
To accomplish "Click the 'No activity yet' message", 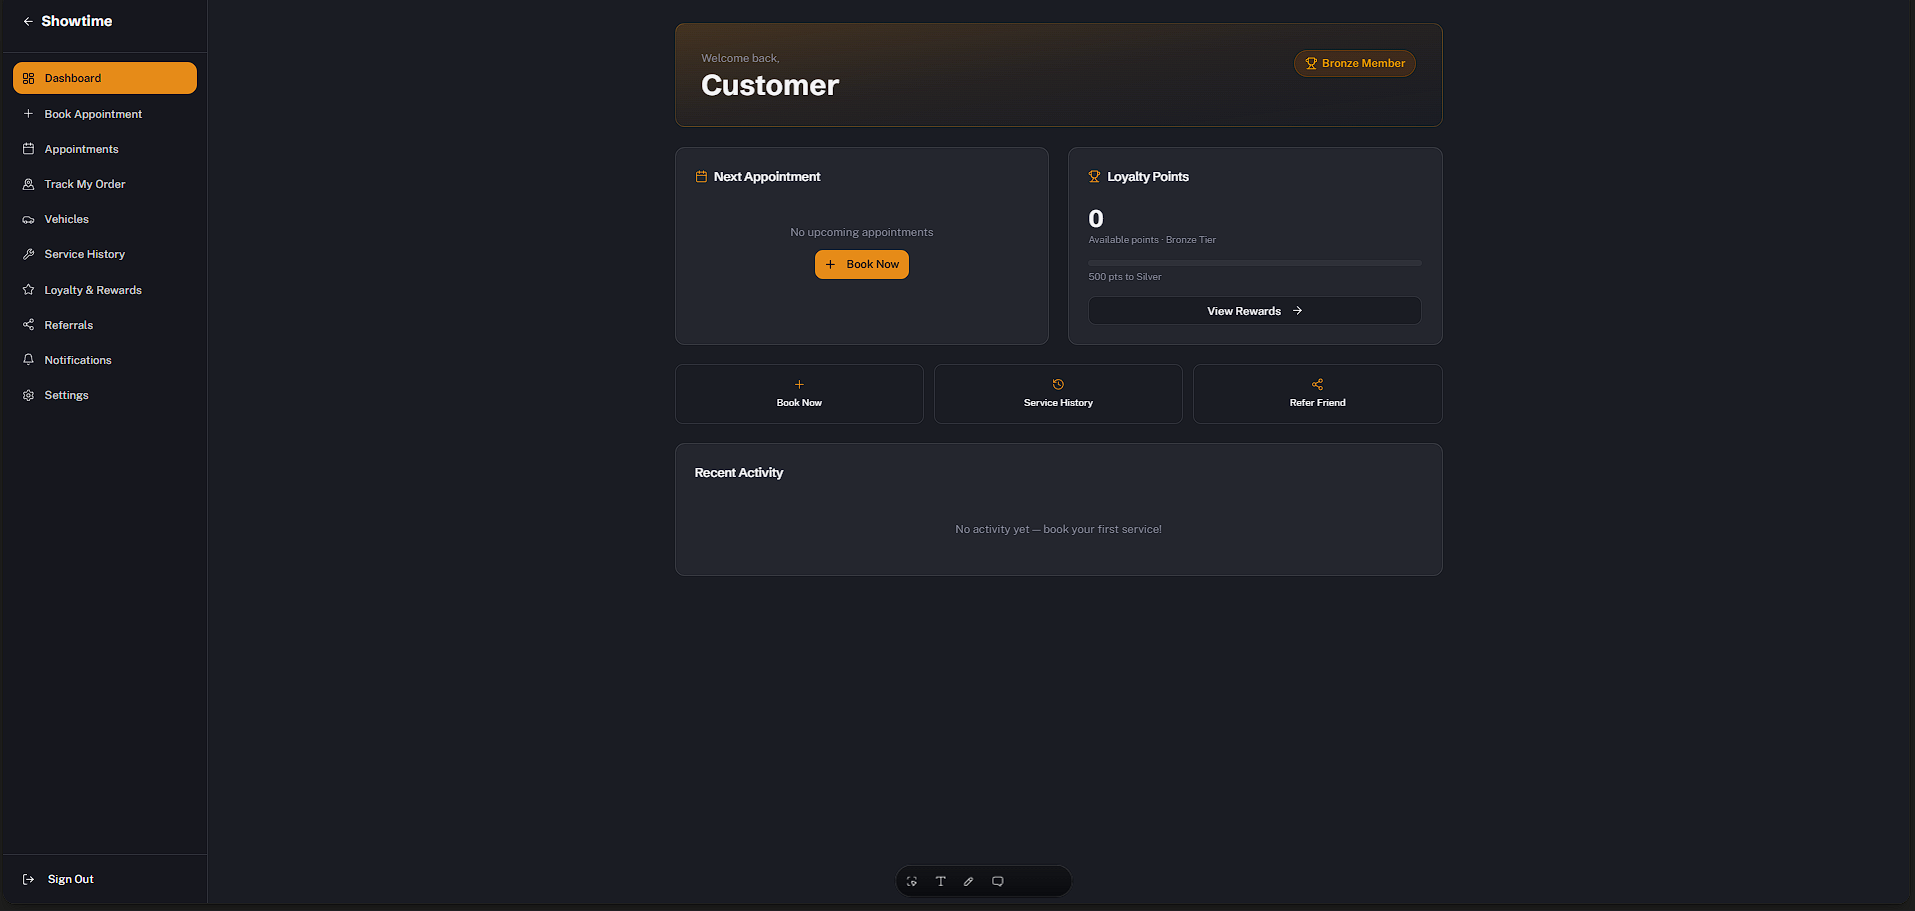I will (x=1058, y=529).
